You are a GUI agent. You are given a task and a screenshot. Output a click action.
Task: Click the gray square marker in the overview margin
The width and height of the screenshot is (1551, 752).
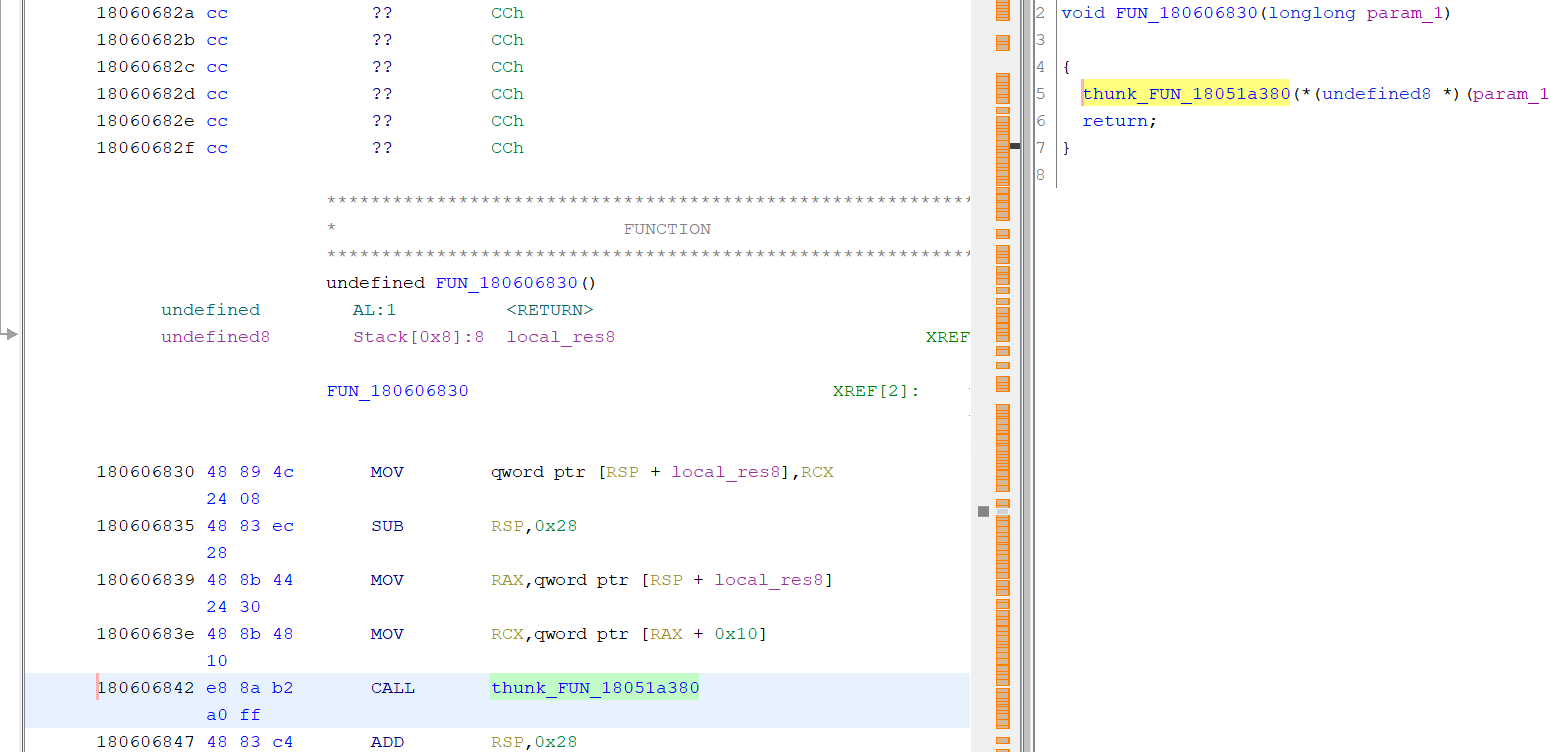pos(983,511)
